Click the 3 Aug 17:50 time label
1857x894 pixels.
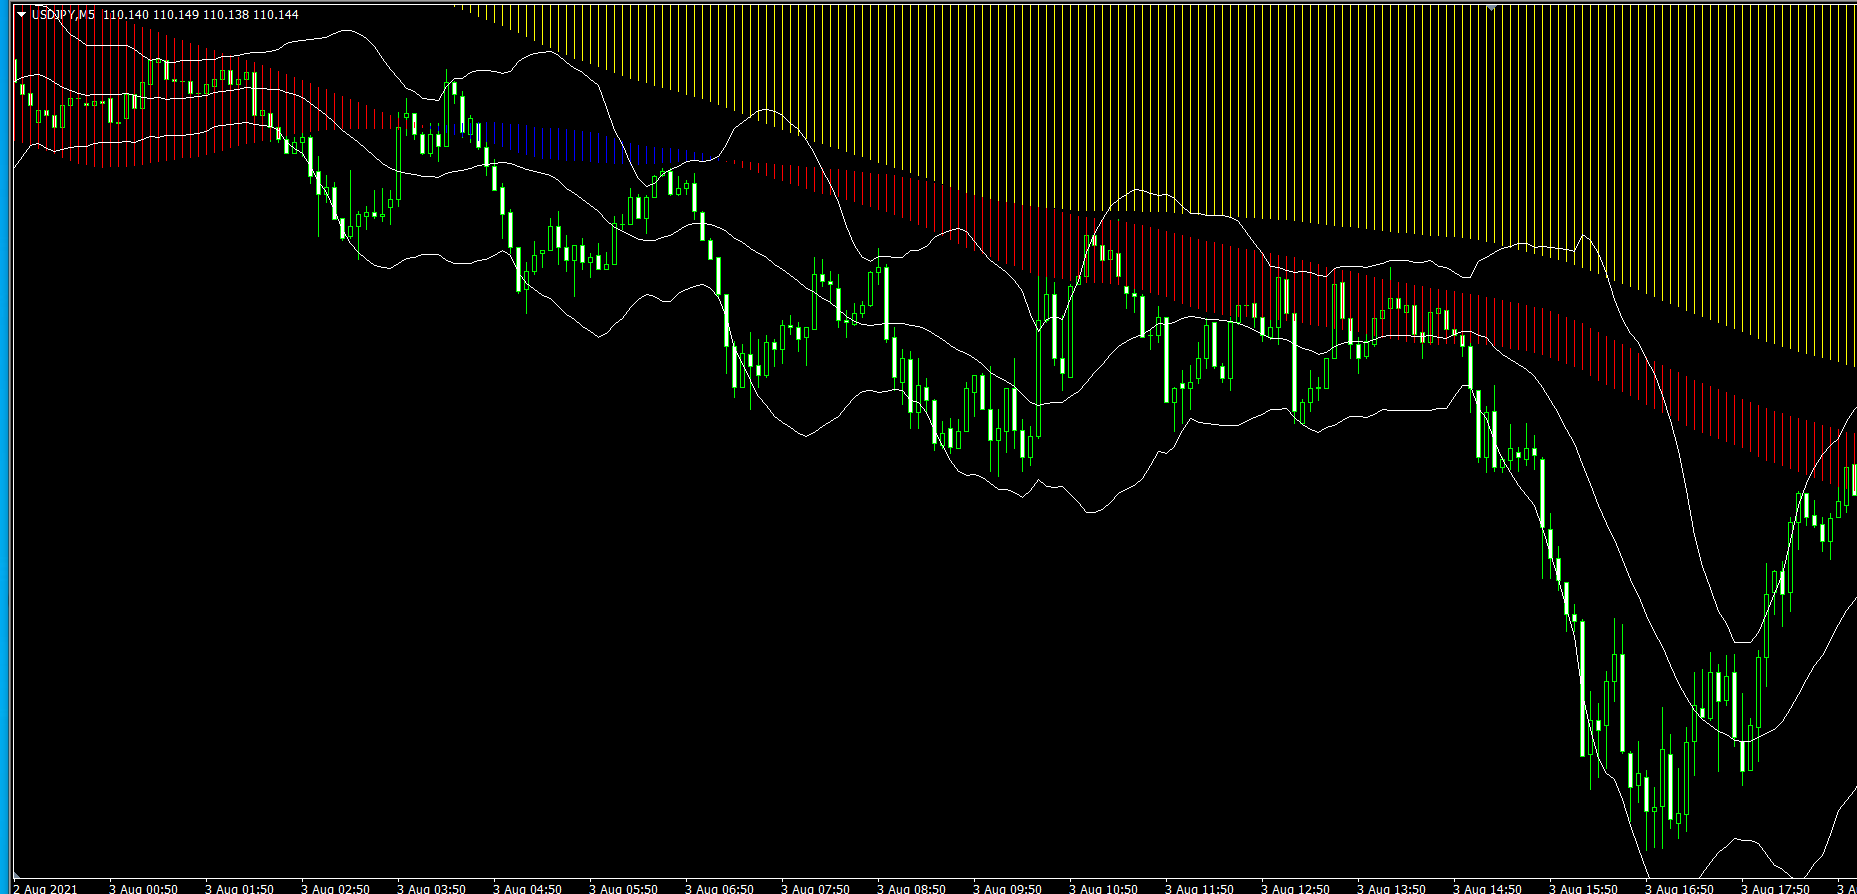pos(1775,888)
